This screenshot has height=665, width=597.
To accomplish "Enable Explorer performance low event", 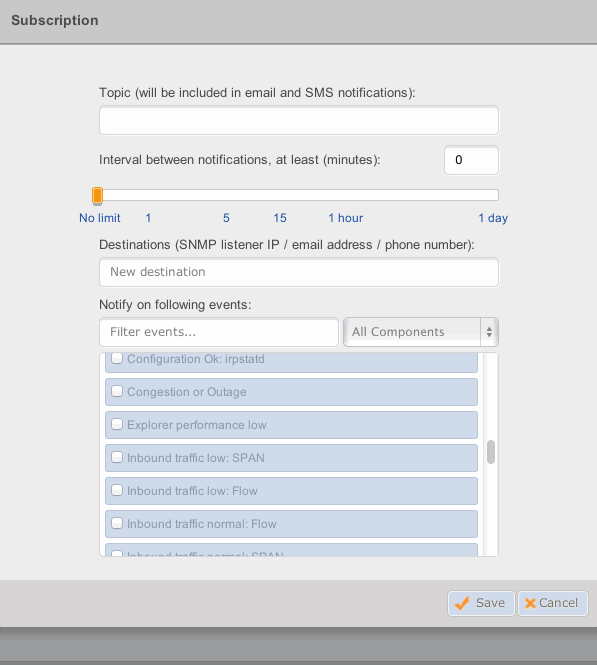I will tap(117, 424).
